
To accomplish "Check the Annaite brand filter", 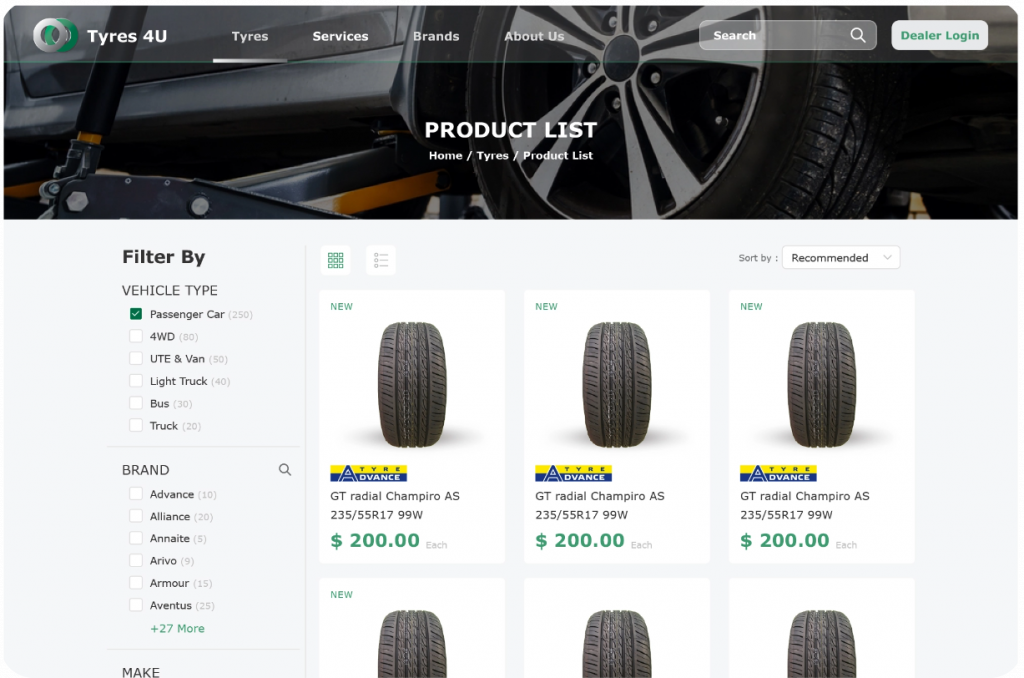I will [136, 538].
